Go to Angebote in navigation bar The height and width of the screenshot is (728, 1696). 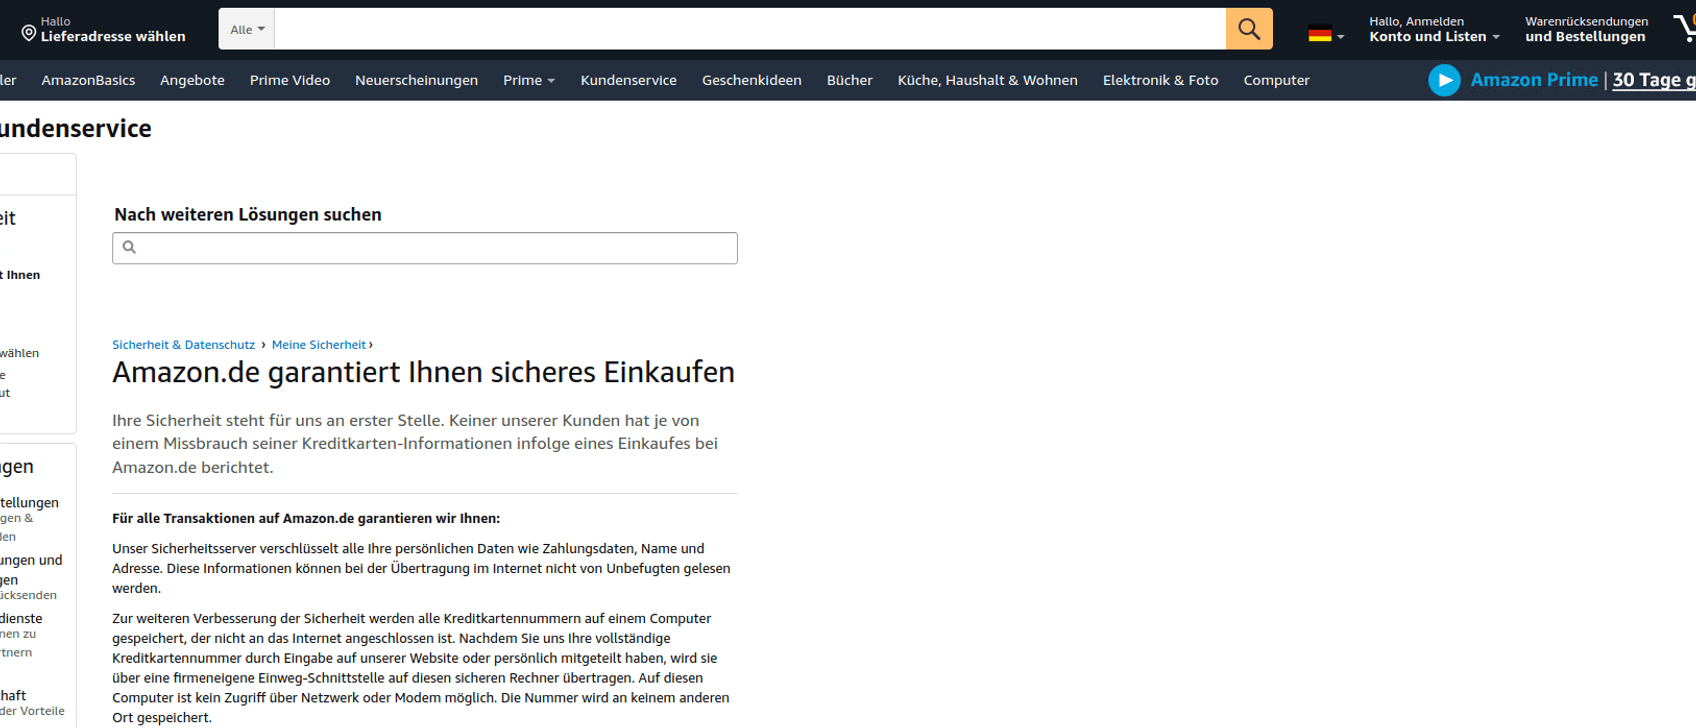click(192, 80)
